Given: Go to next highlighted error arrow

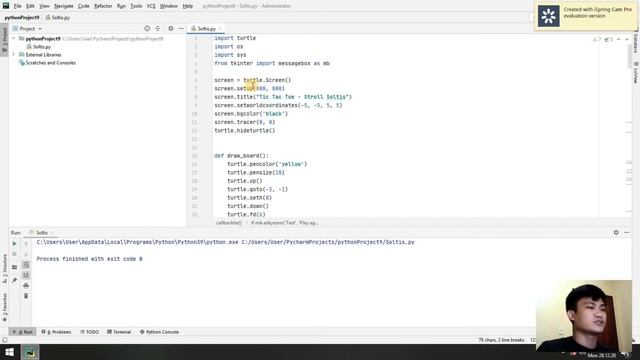Looking at the screenshot, I should [x=627, y=39].
